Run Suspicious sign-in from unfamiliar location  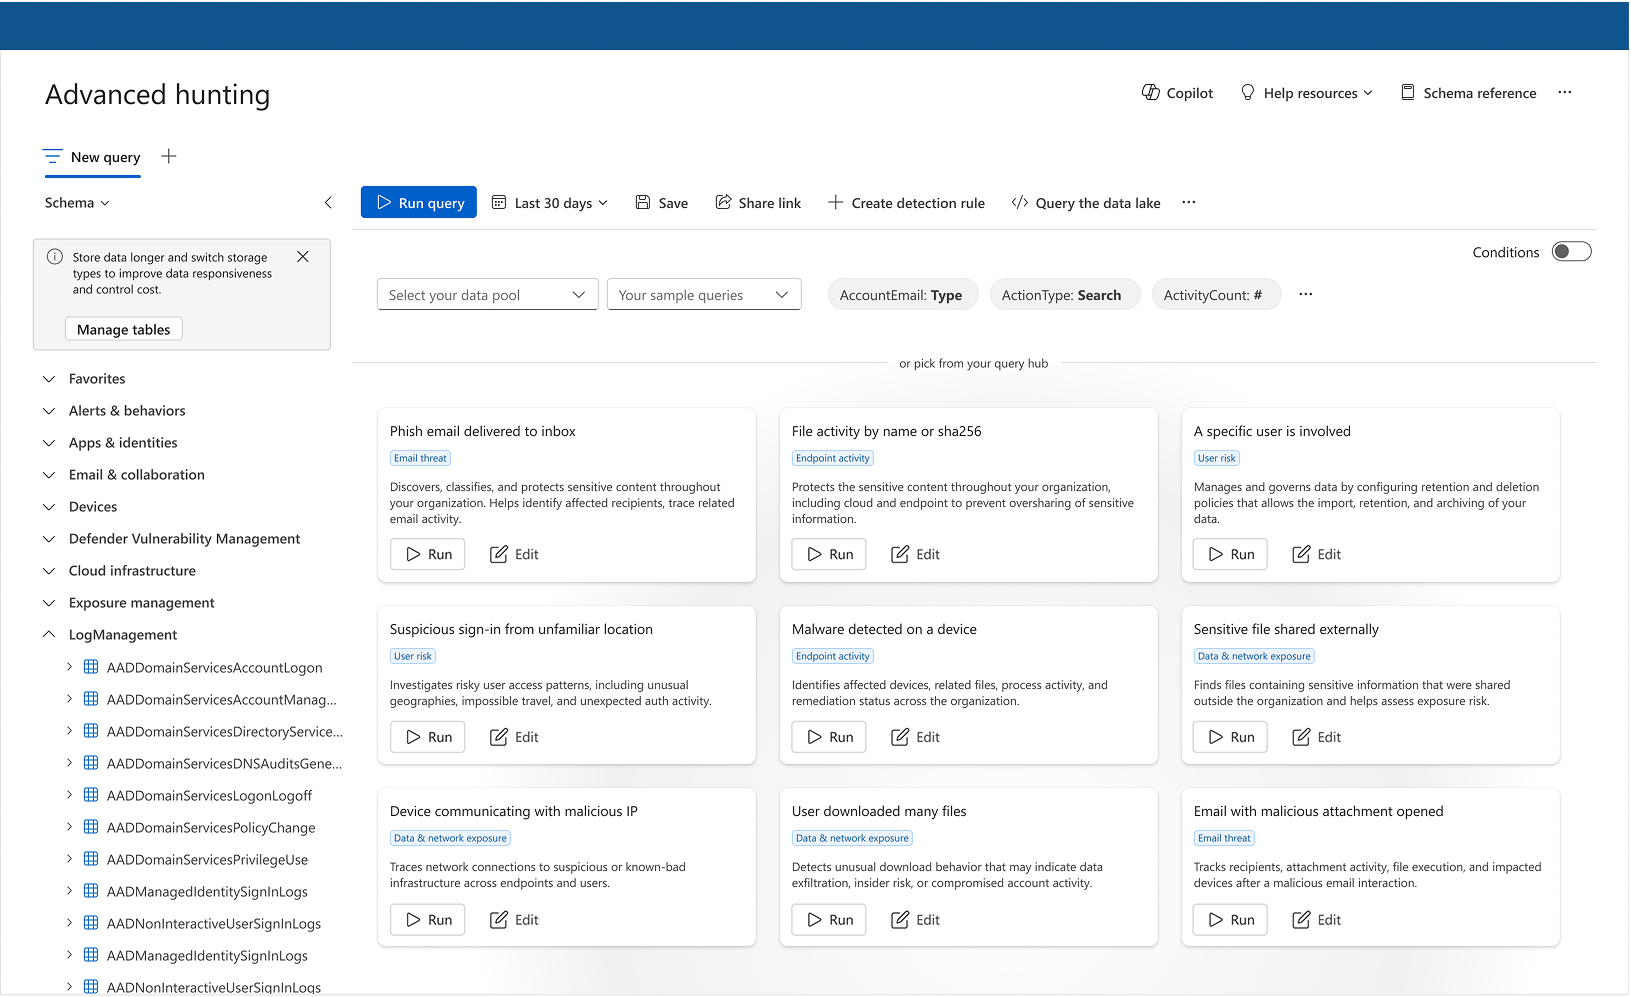coord(428,737)
